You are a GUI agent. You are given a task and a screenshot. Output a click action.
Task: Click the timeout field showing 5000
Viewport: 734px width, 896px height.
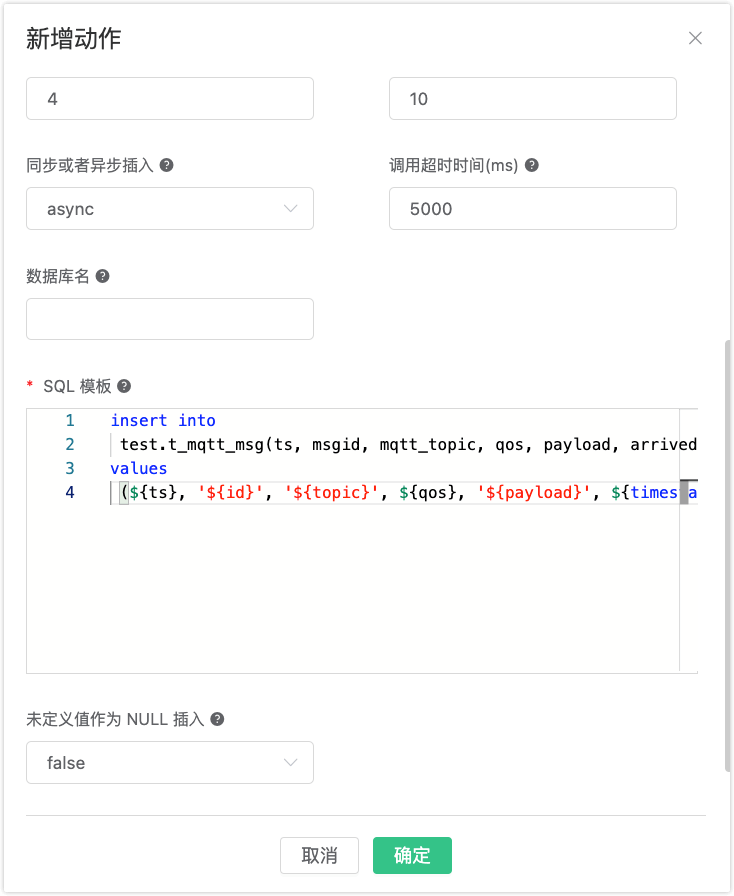point(532,209)
